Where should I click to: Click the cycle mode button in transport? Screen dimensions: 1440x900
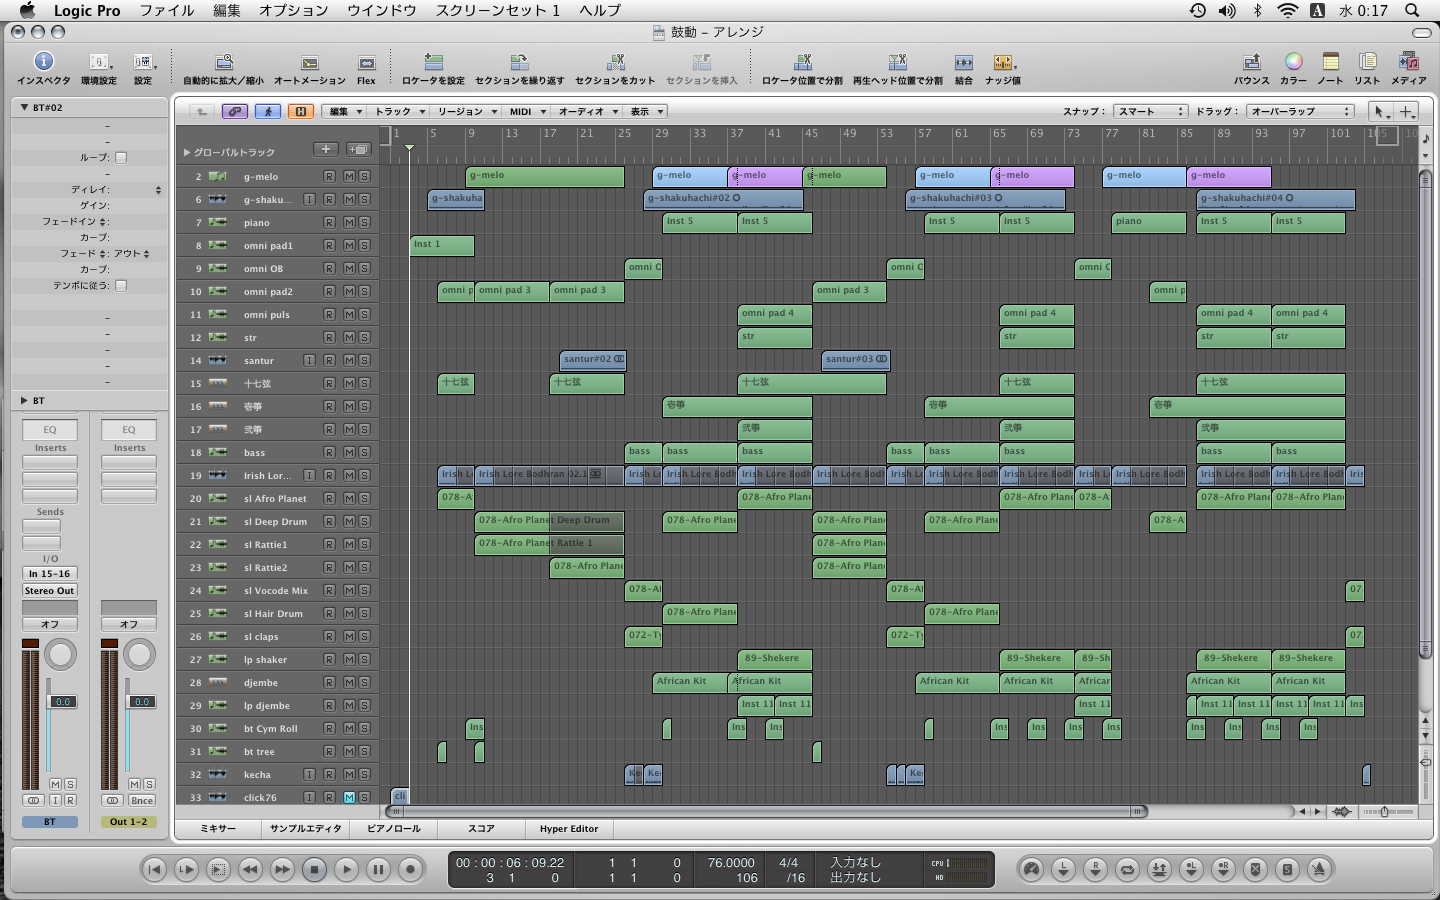point(1127,869)
